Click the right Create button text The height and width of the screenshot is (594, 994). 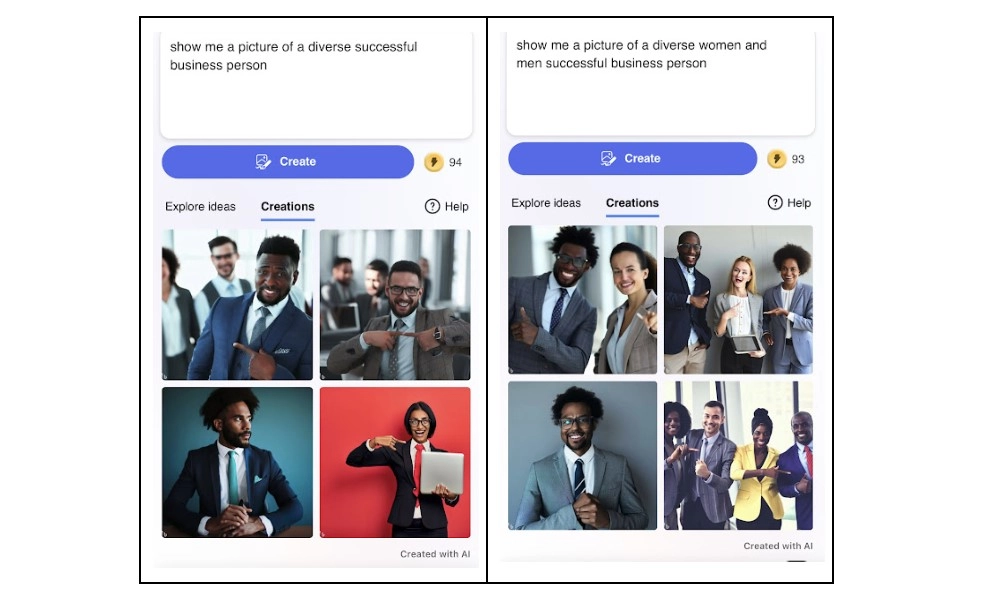pyautogui.click(x=642, y=158)
